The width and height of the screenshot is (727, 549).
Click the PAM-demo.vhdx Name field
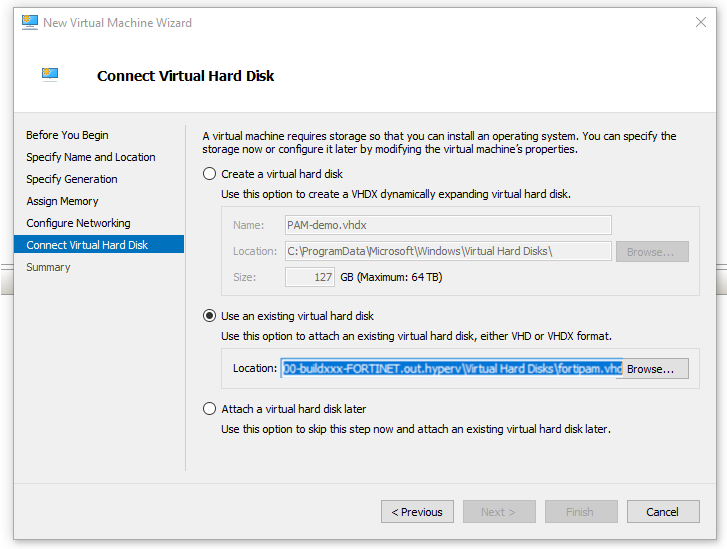point(447,226)
